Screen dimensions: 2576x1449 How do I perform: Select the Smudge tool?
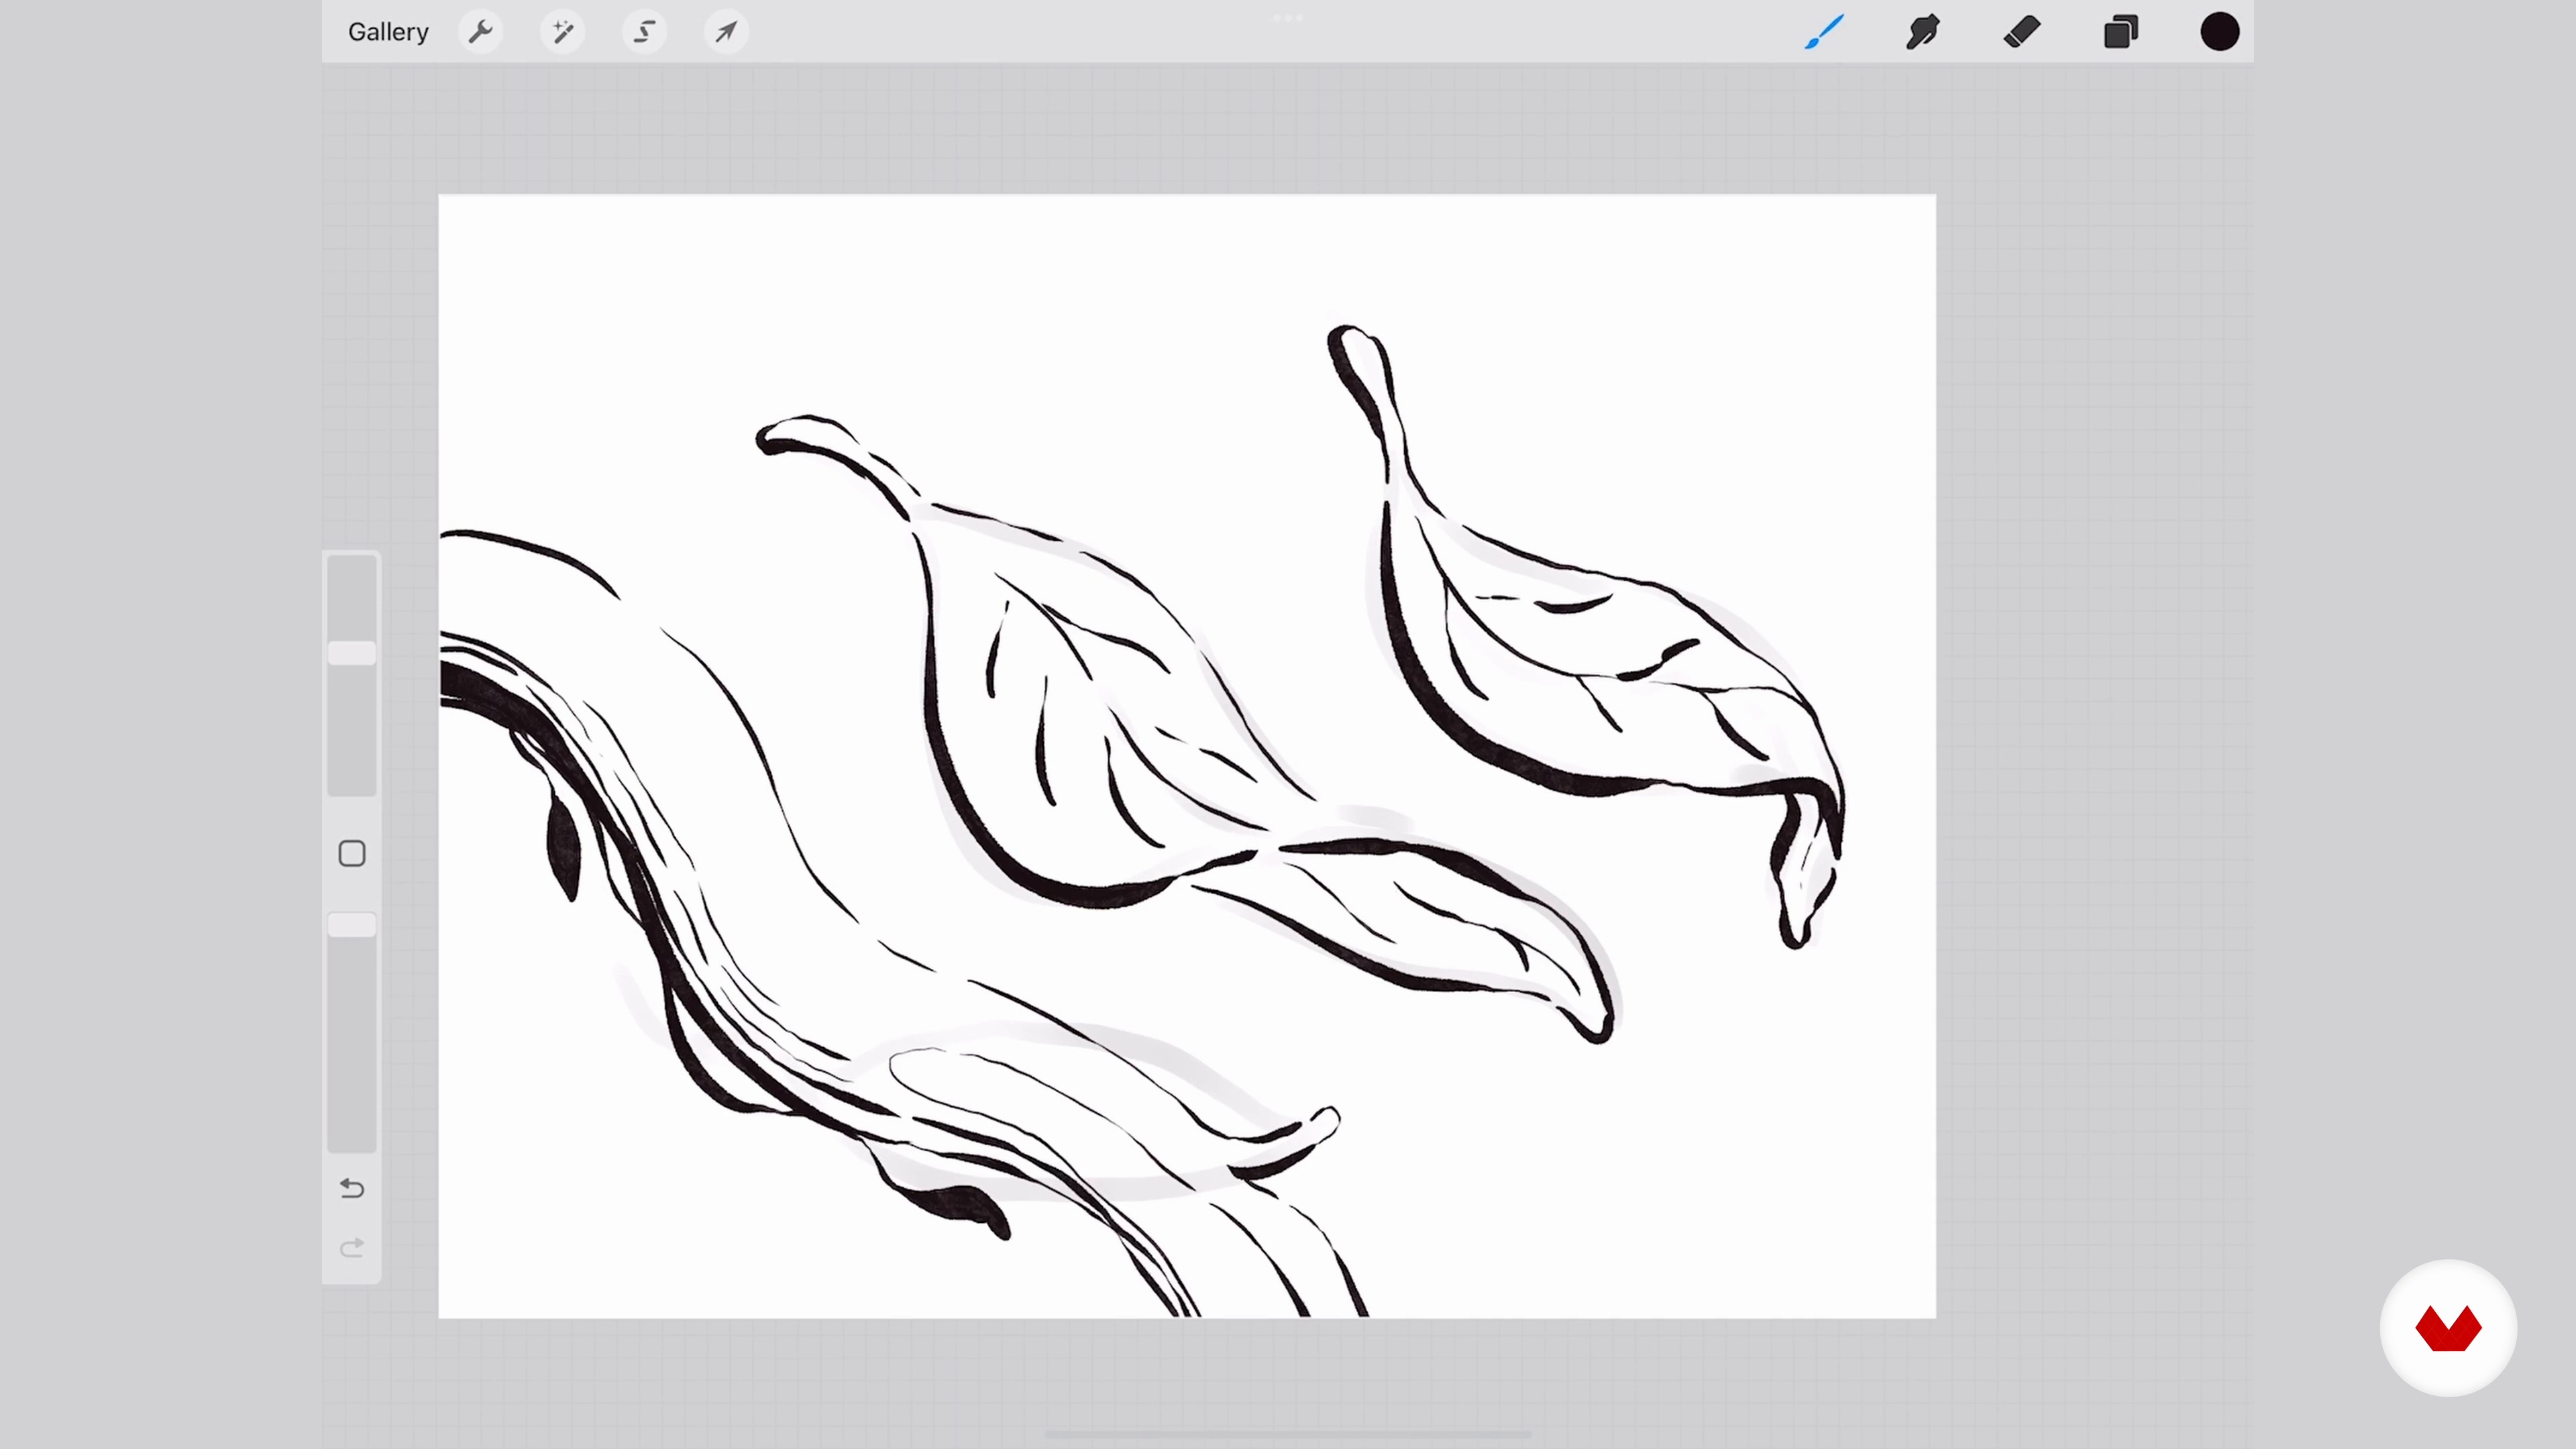pos(1922,32)
